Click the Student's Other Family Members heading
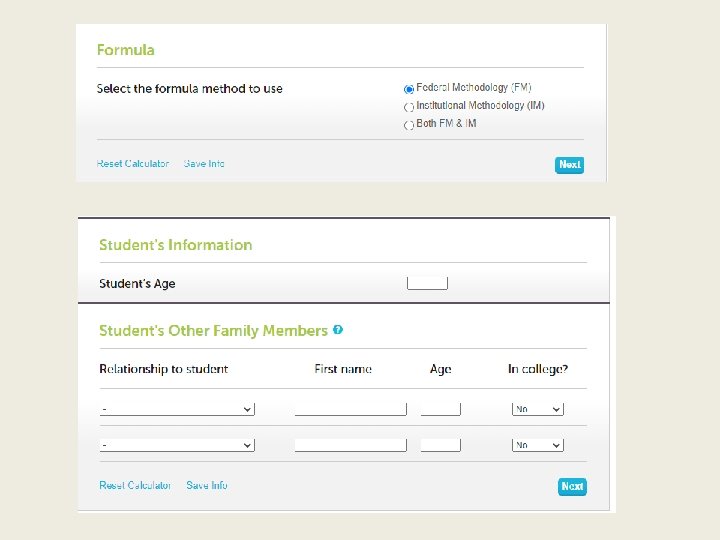Screen dimensions: 720x540 (213, 331)
